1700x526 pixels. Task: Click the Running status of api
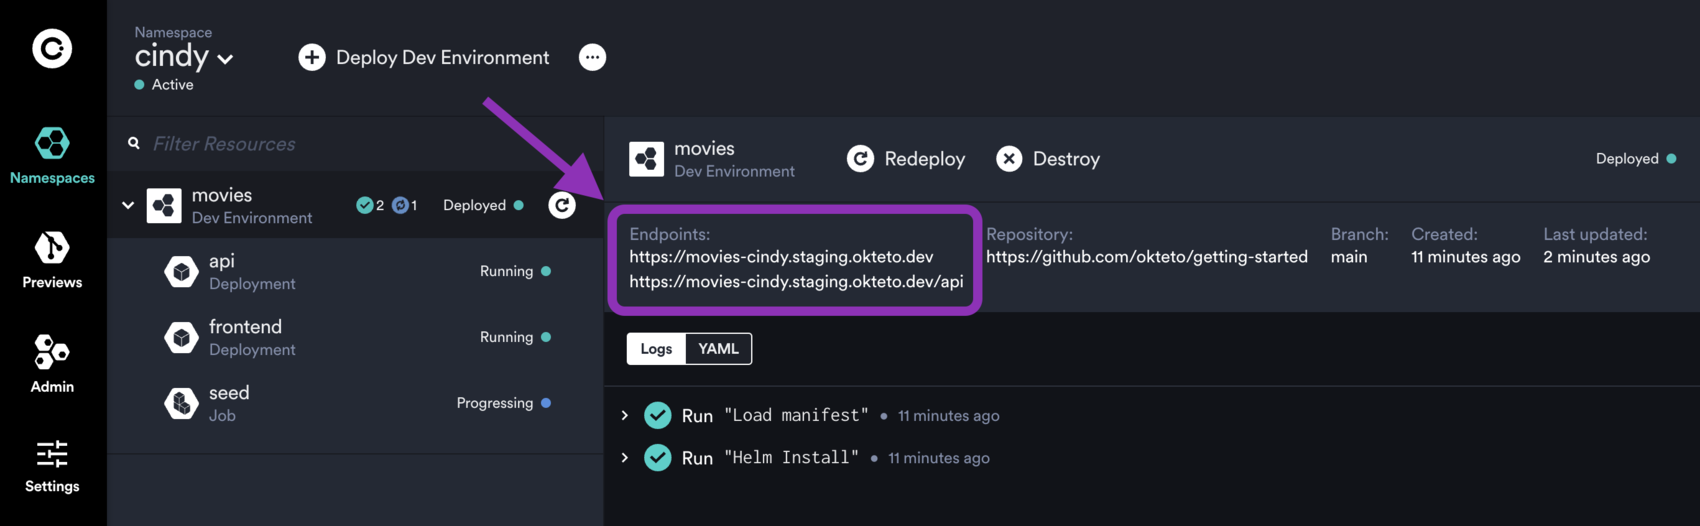(x=515, y=271)
